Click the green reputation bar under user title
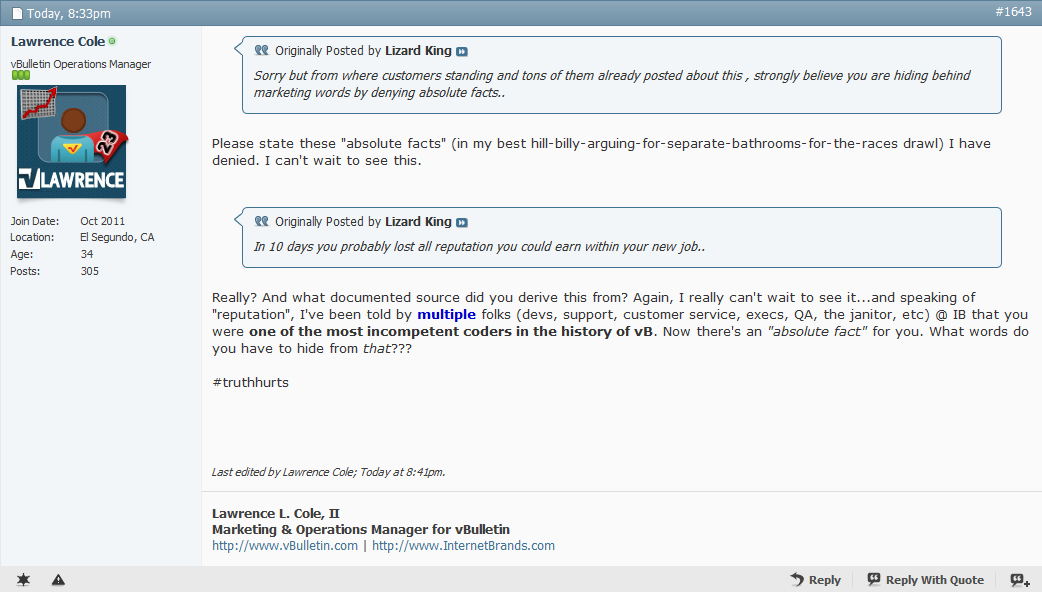Screen dimensions: 1042x592 (21, 75)
